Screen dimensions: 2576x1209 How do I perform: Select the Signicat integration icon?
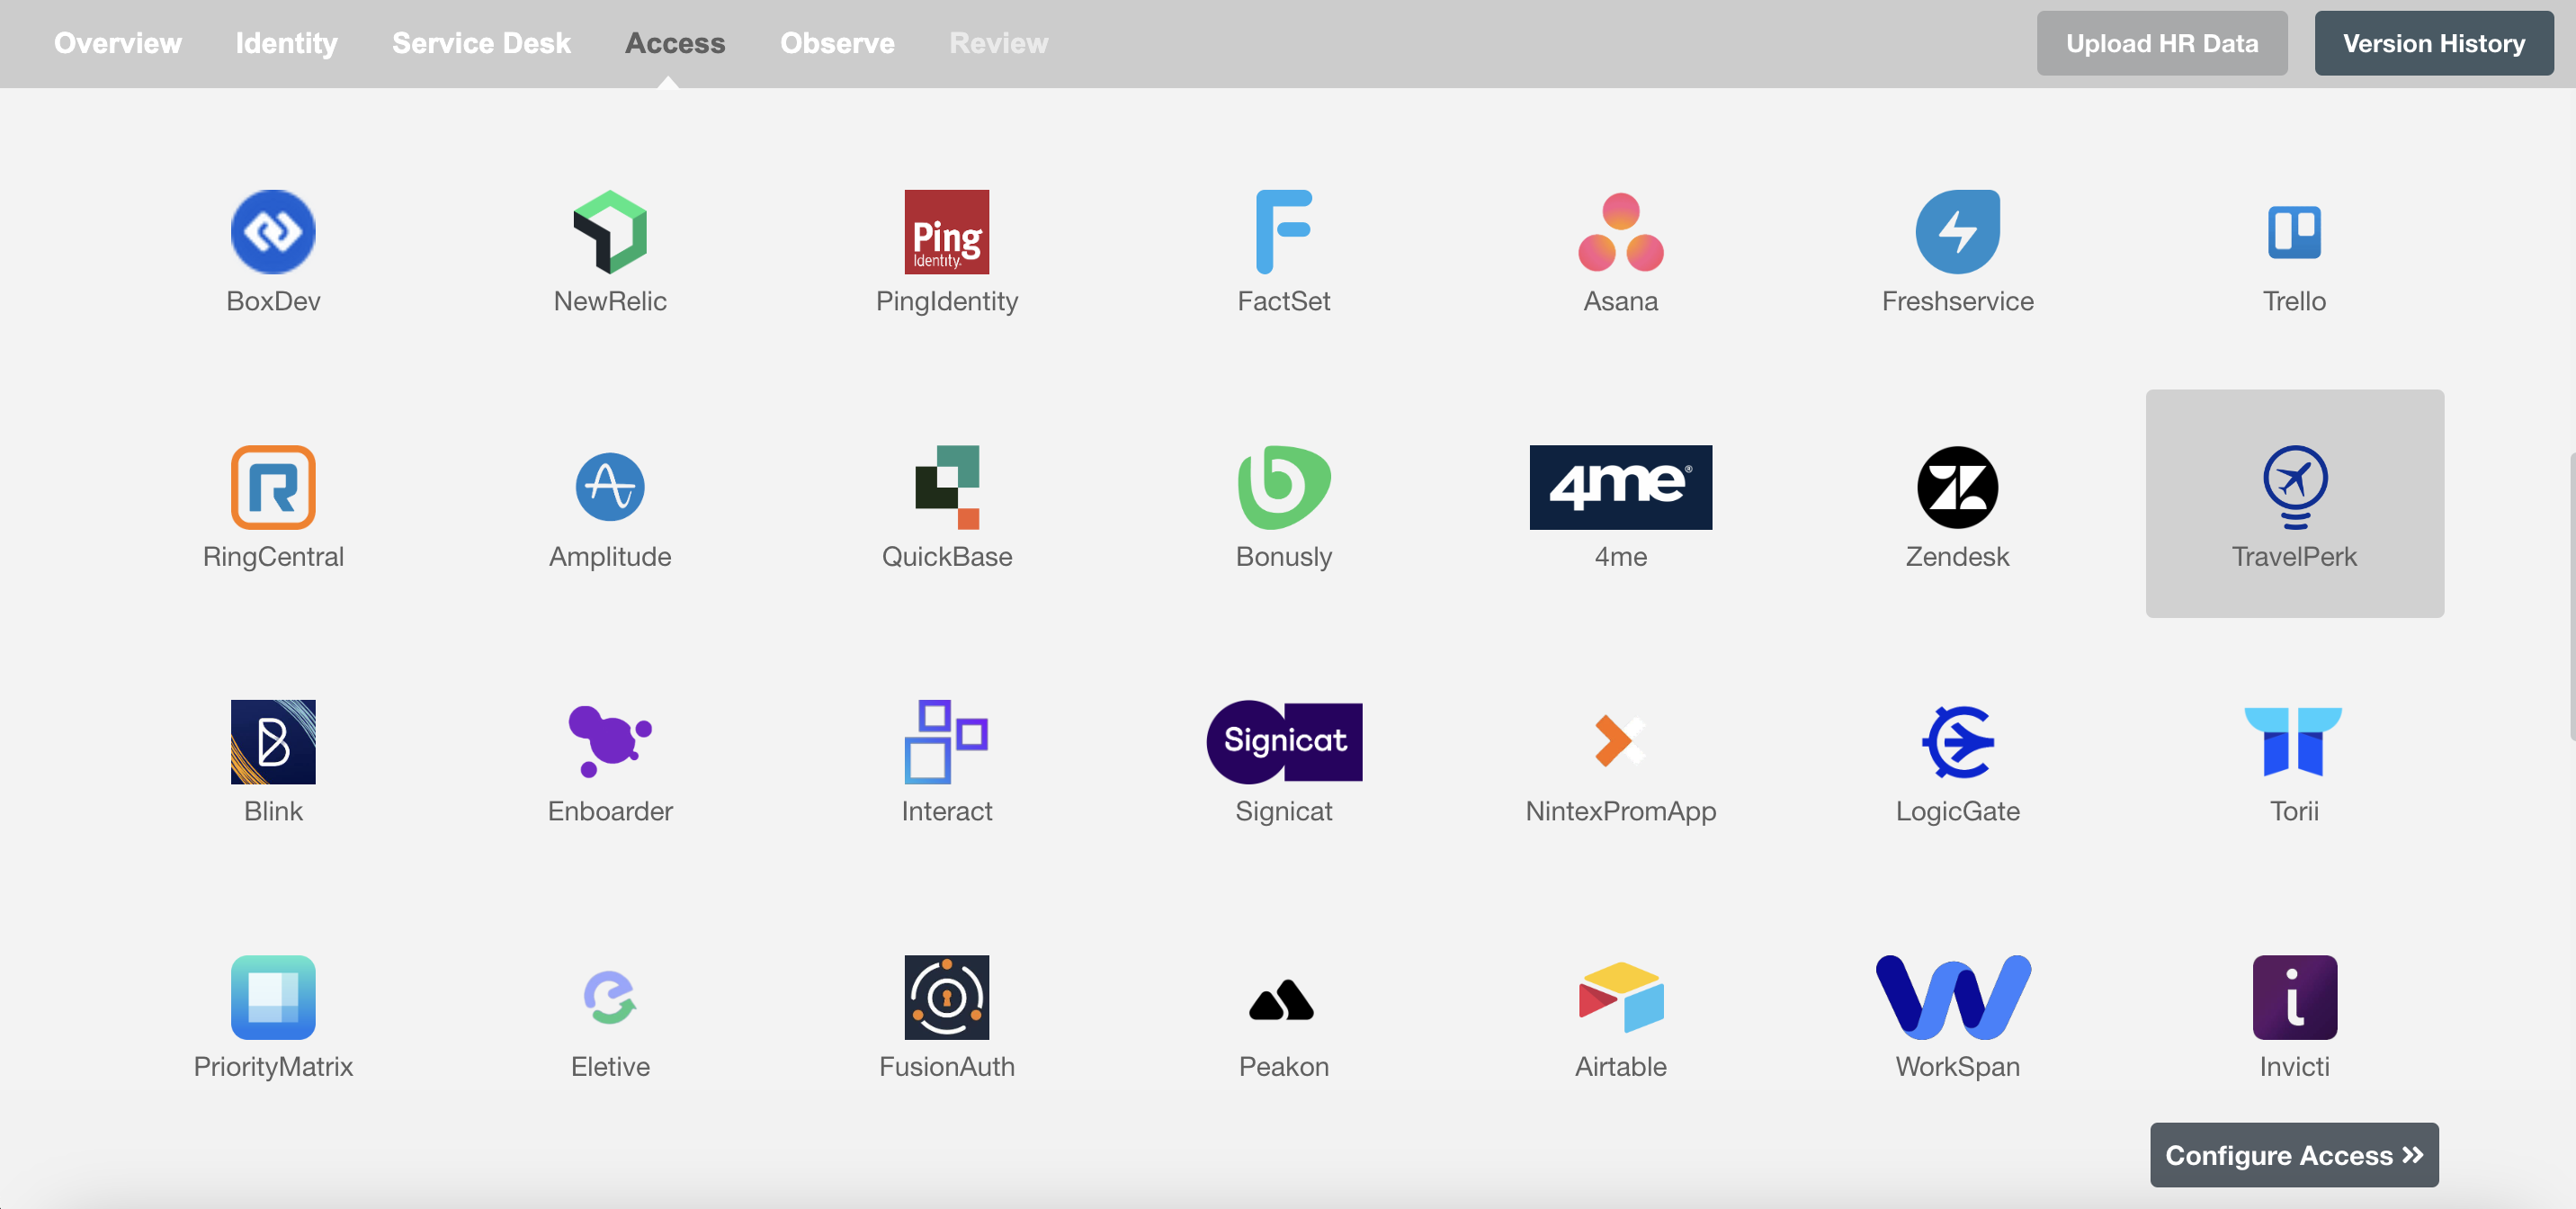coord(1284,741)
